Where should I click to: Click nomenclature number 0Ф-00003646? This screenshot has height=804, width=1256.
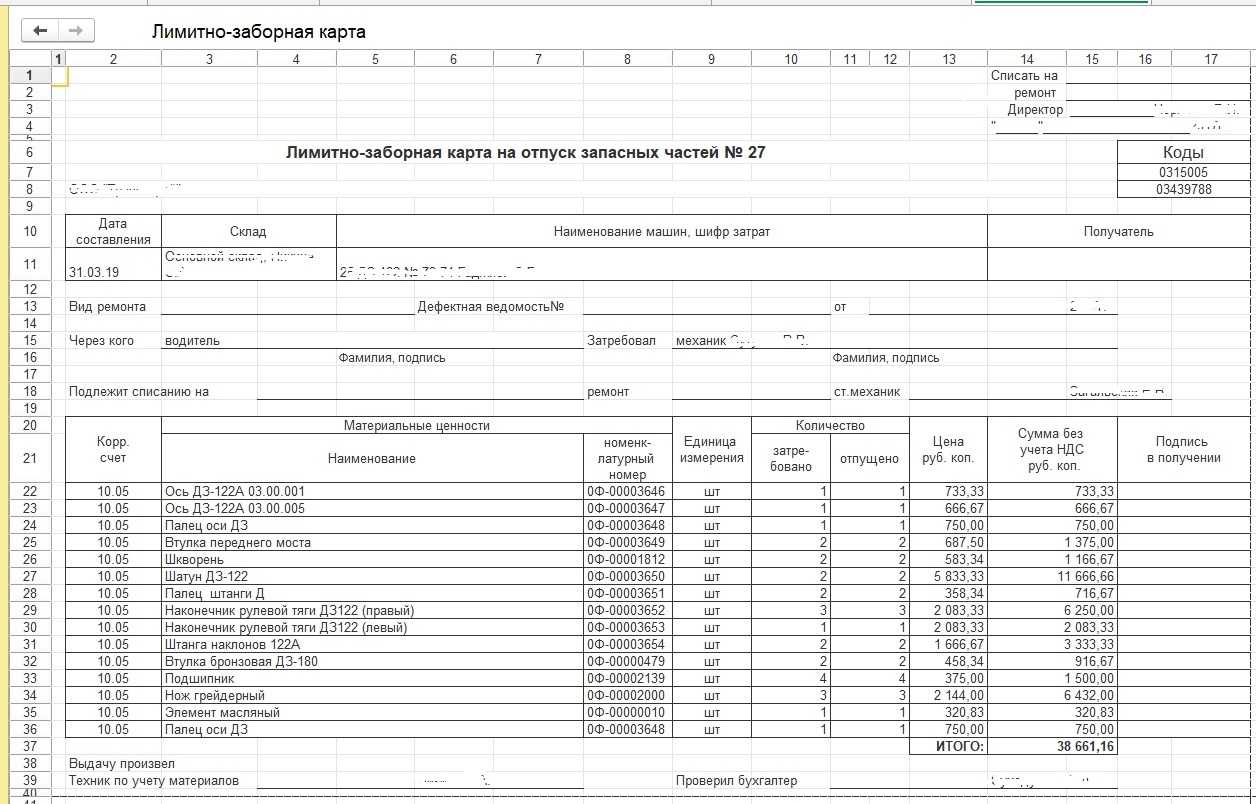[x=627, y=491]
